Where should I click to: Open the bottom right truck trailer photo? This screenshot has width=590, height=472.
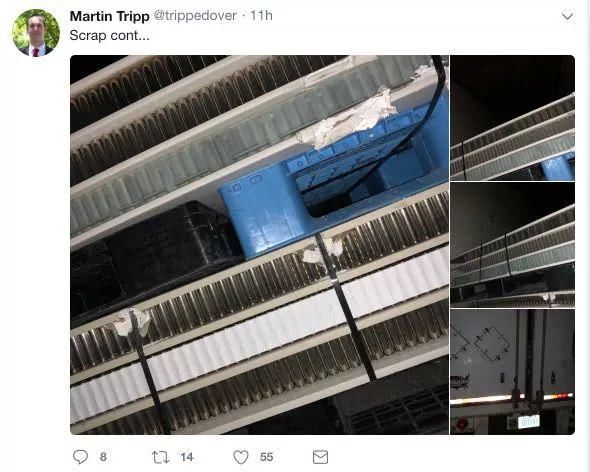coord(512,372)
